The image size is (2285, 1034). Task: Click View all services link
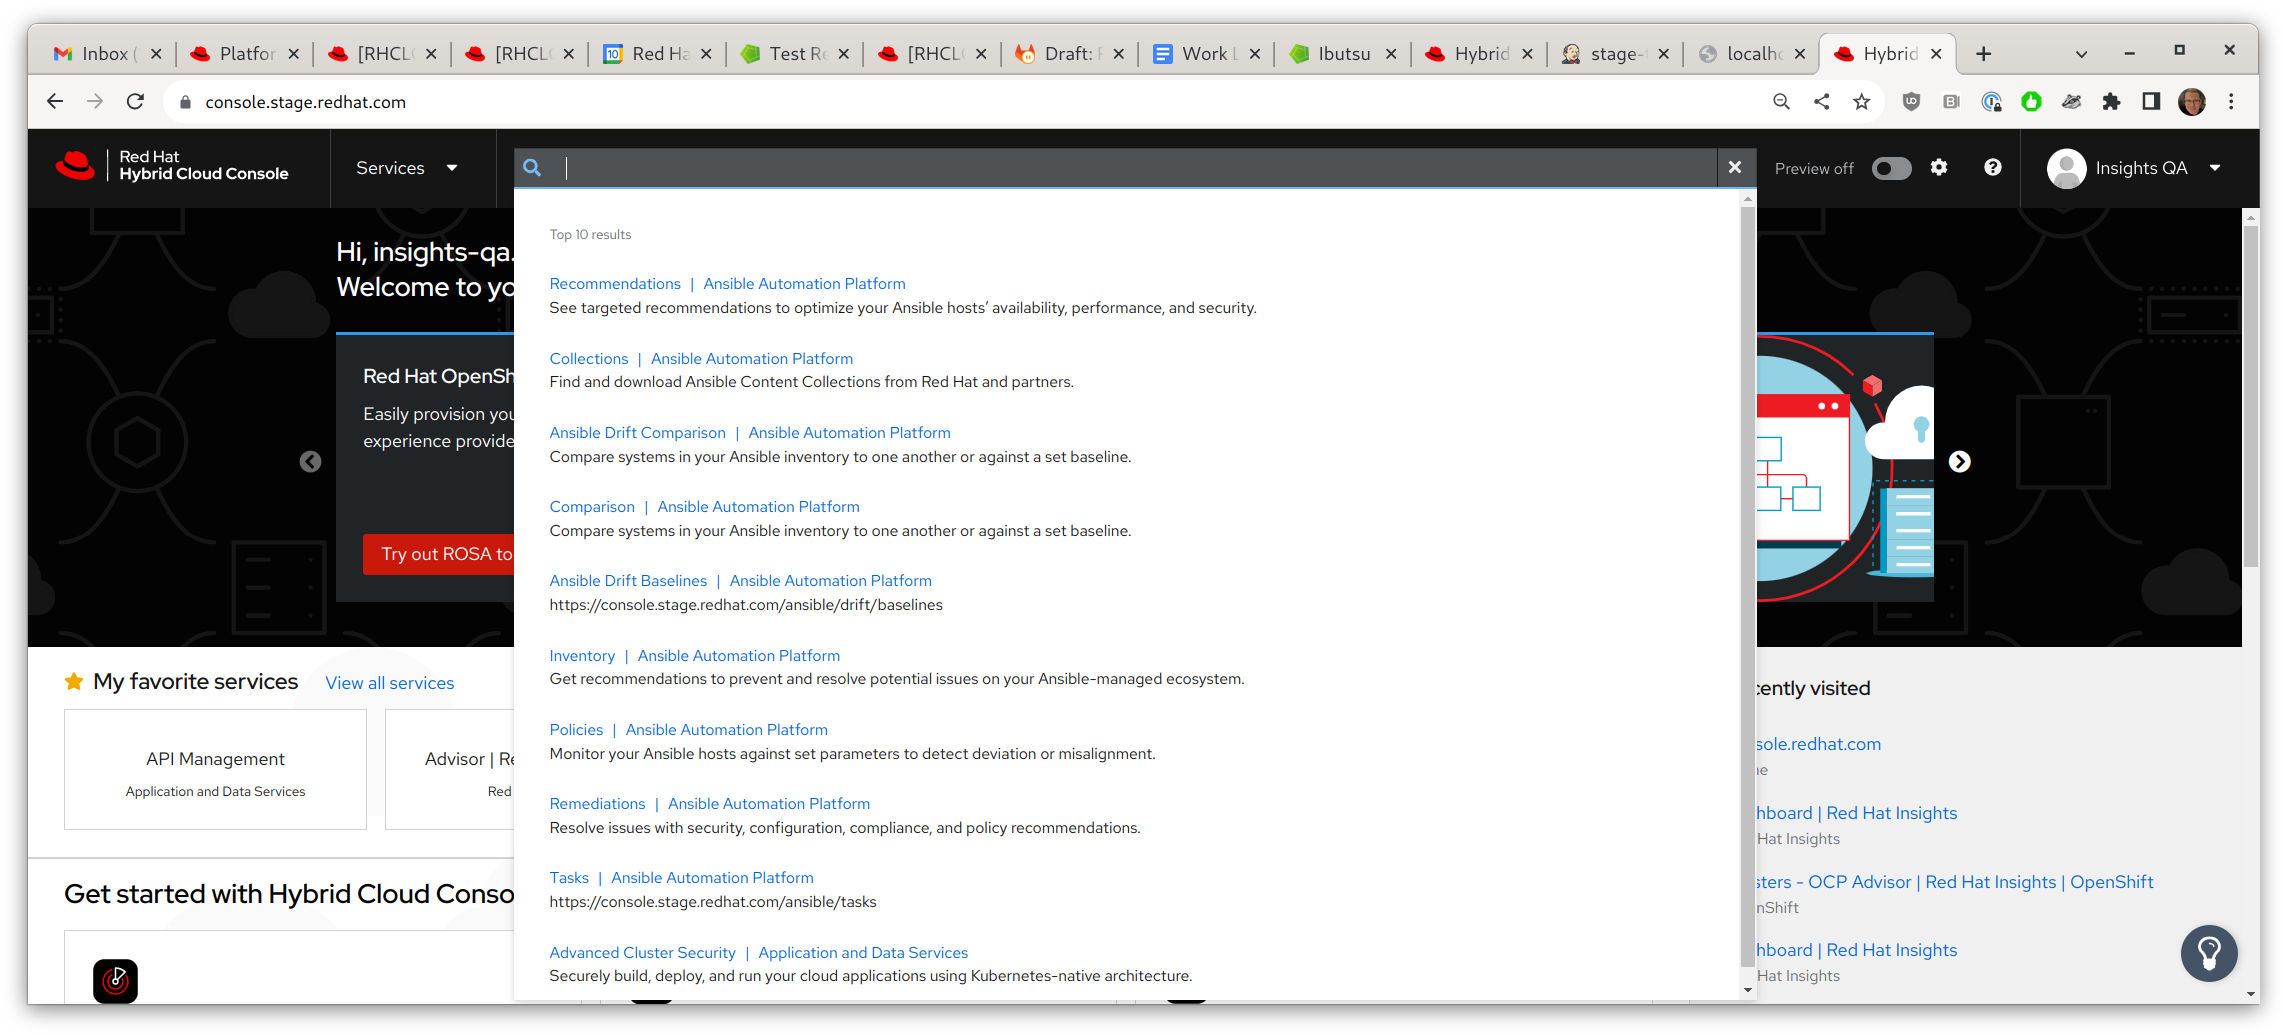(x=390, y=683)
